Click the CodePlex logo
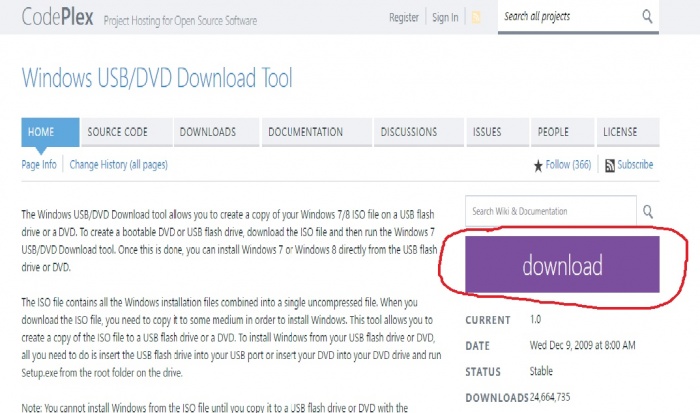 click(x=58, y=17)
